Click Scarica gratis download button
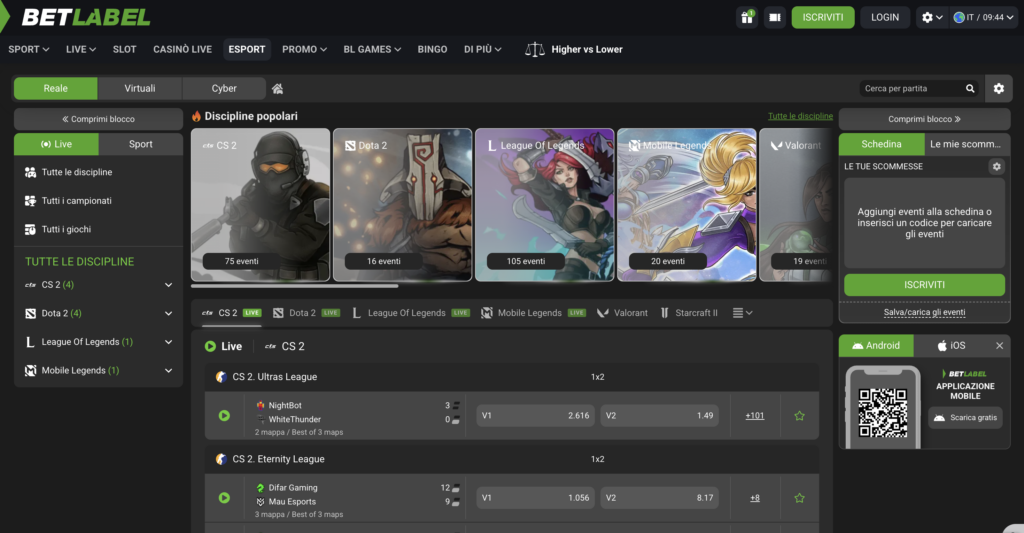Viewport: 1024px width, 533px height. click(966, 417)
